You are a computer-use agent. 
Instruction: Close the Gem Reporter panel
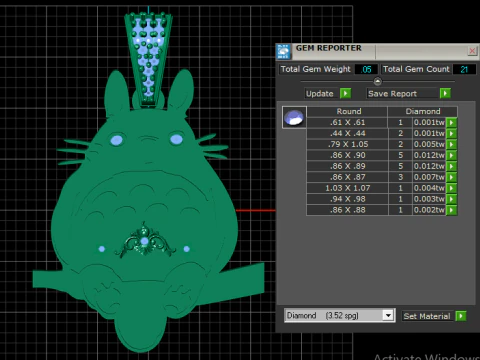tap(472, 51)
